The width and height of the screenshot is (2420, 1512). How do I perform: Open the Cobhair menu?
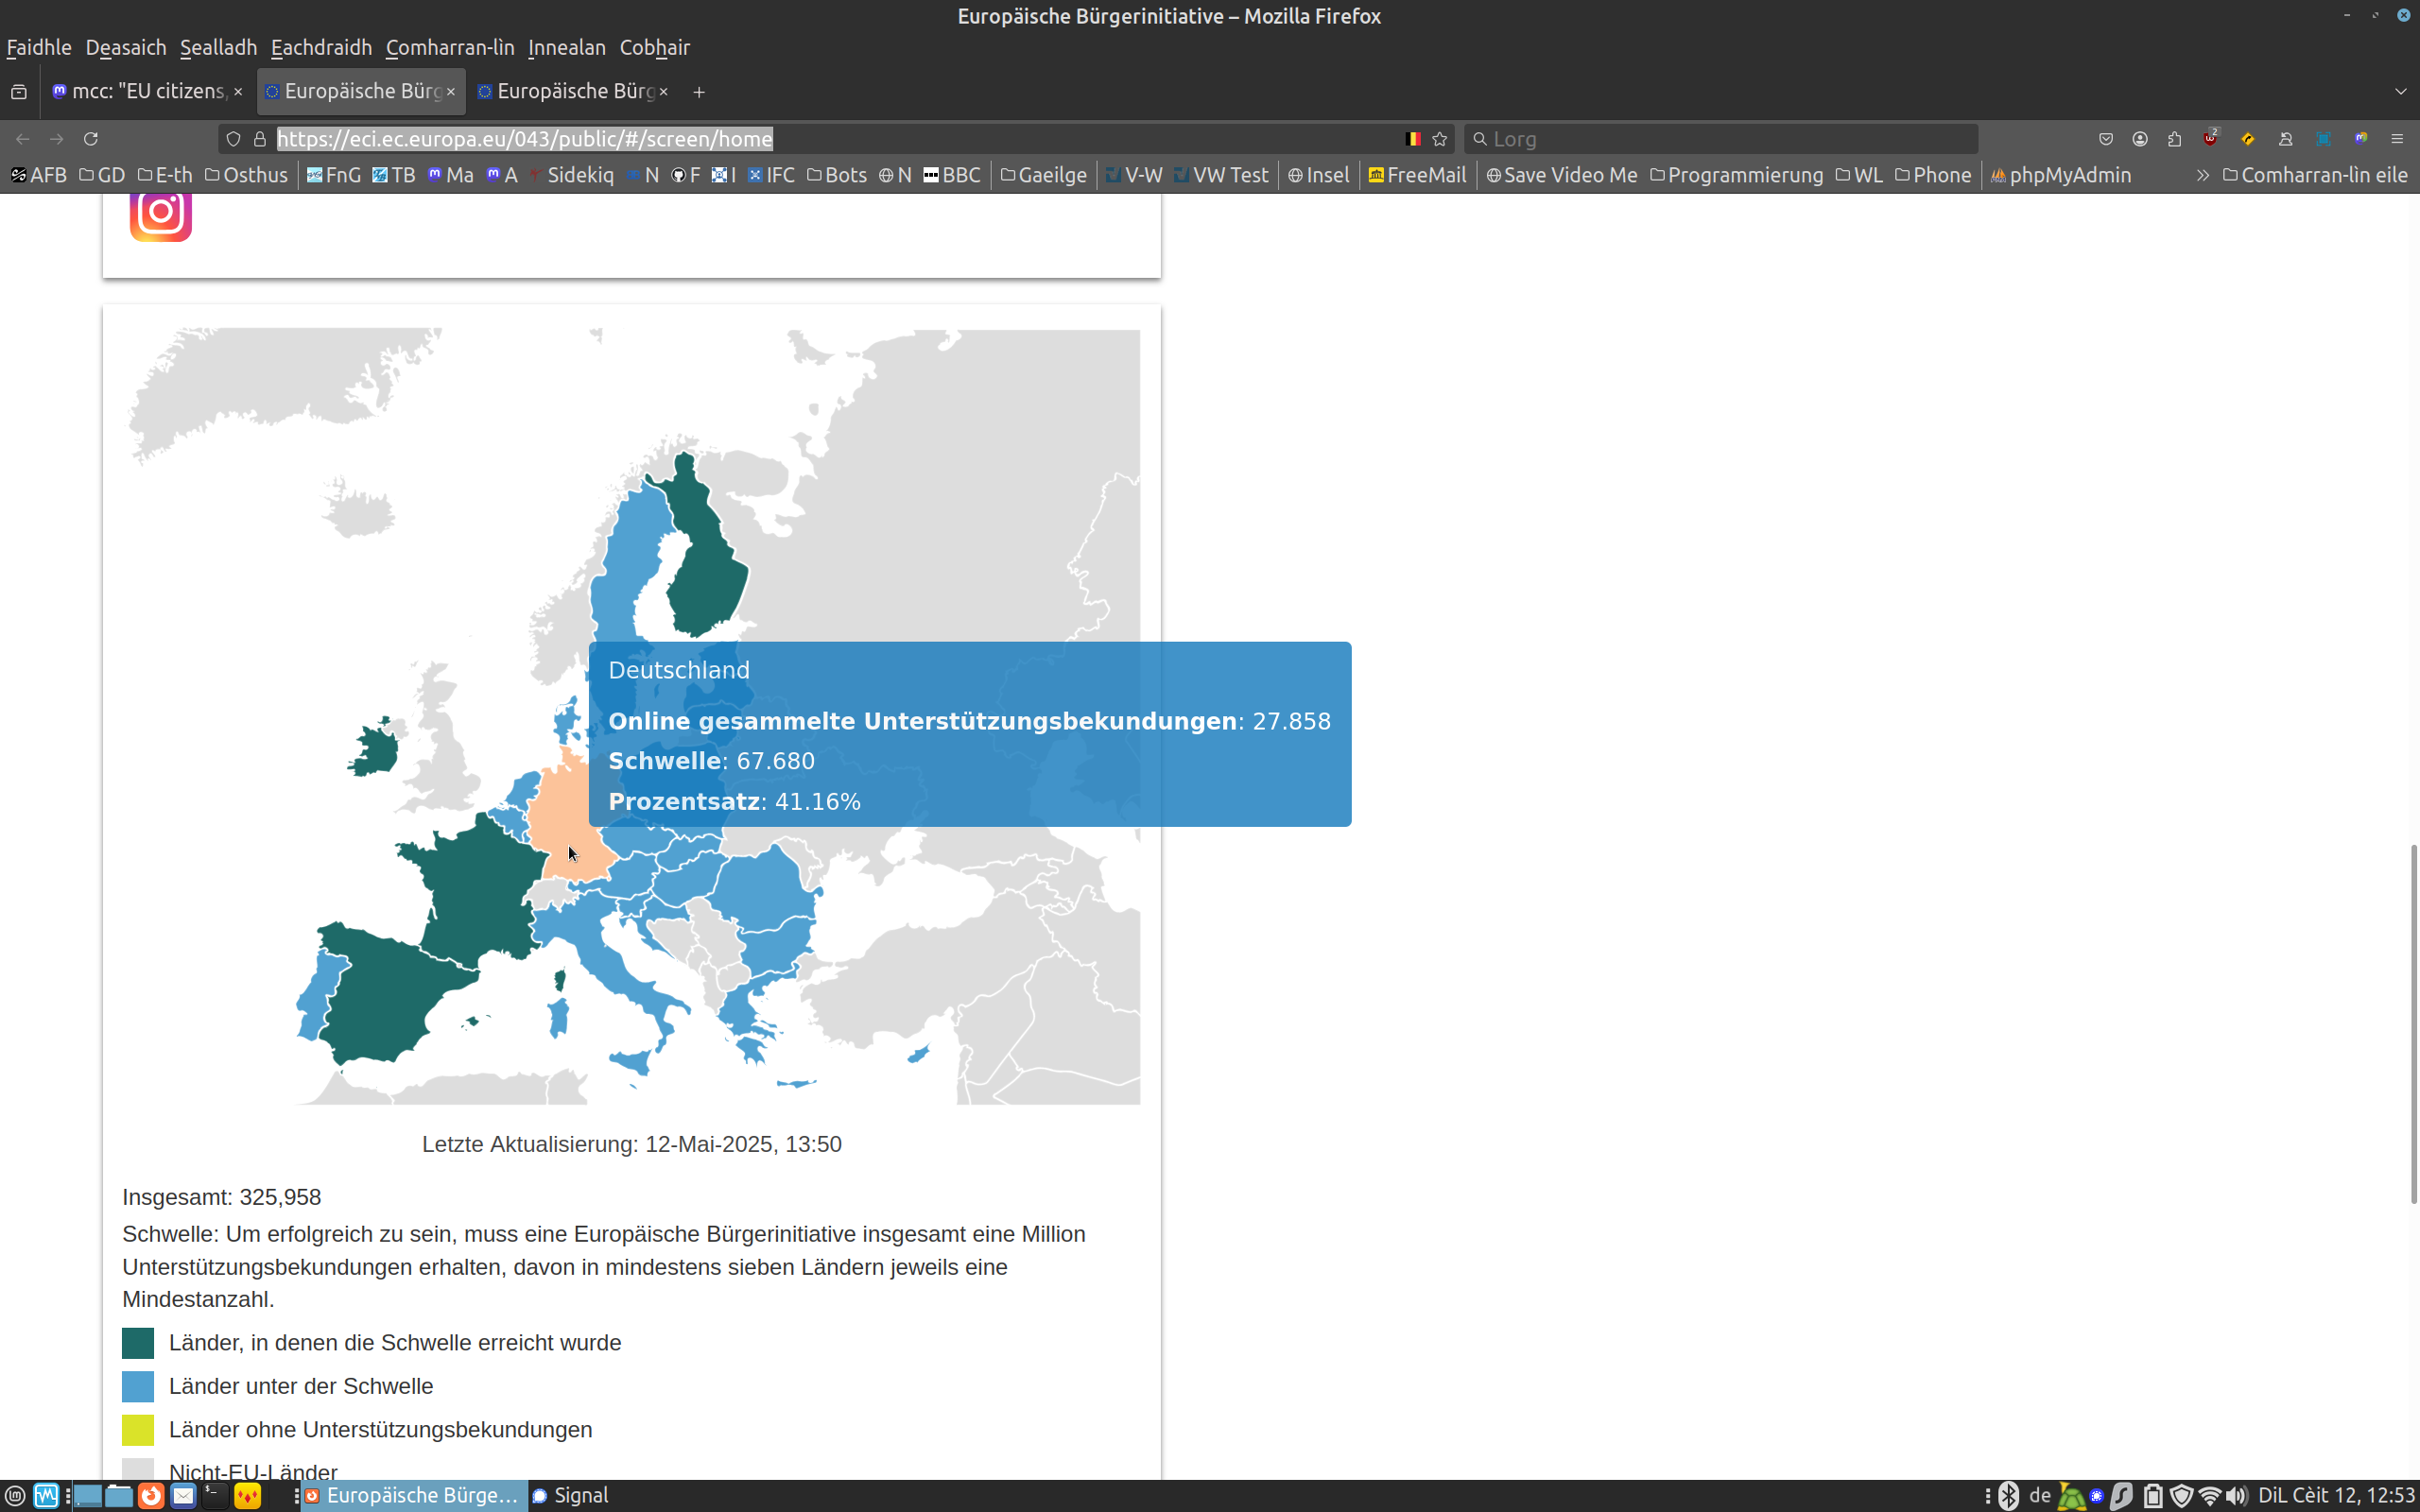(x=654, y=47)
